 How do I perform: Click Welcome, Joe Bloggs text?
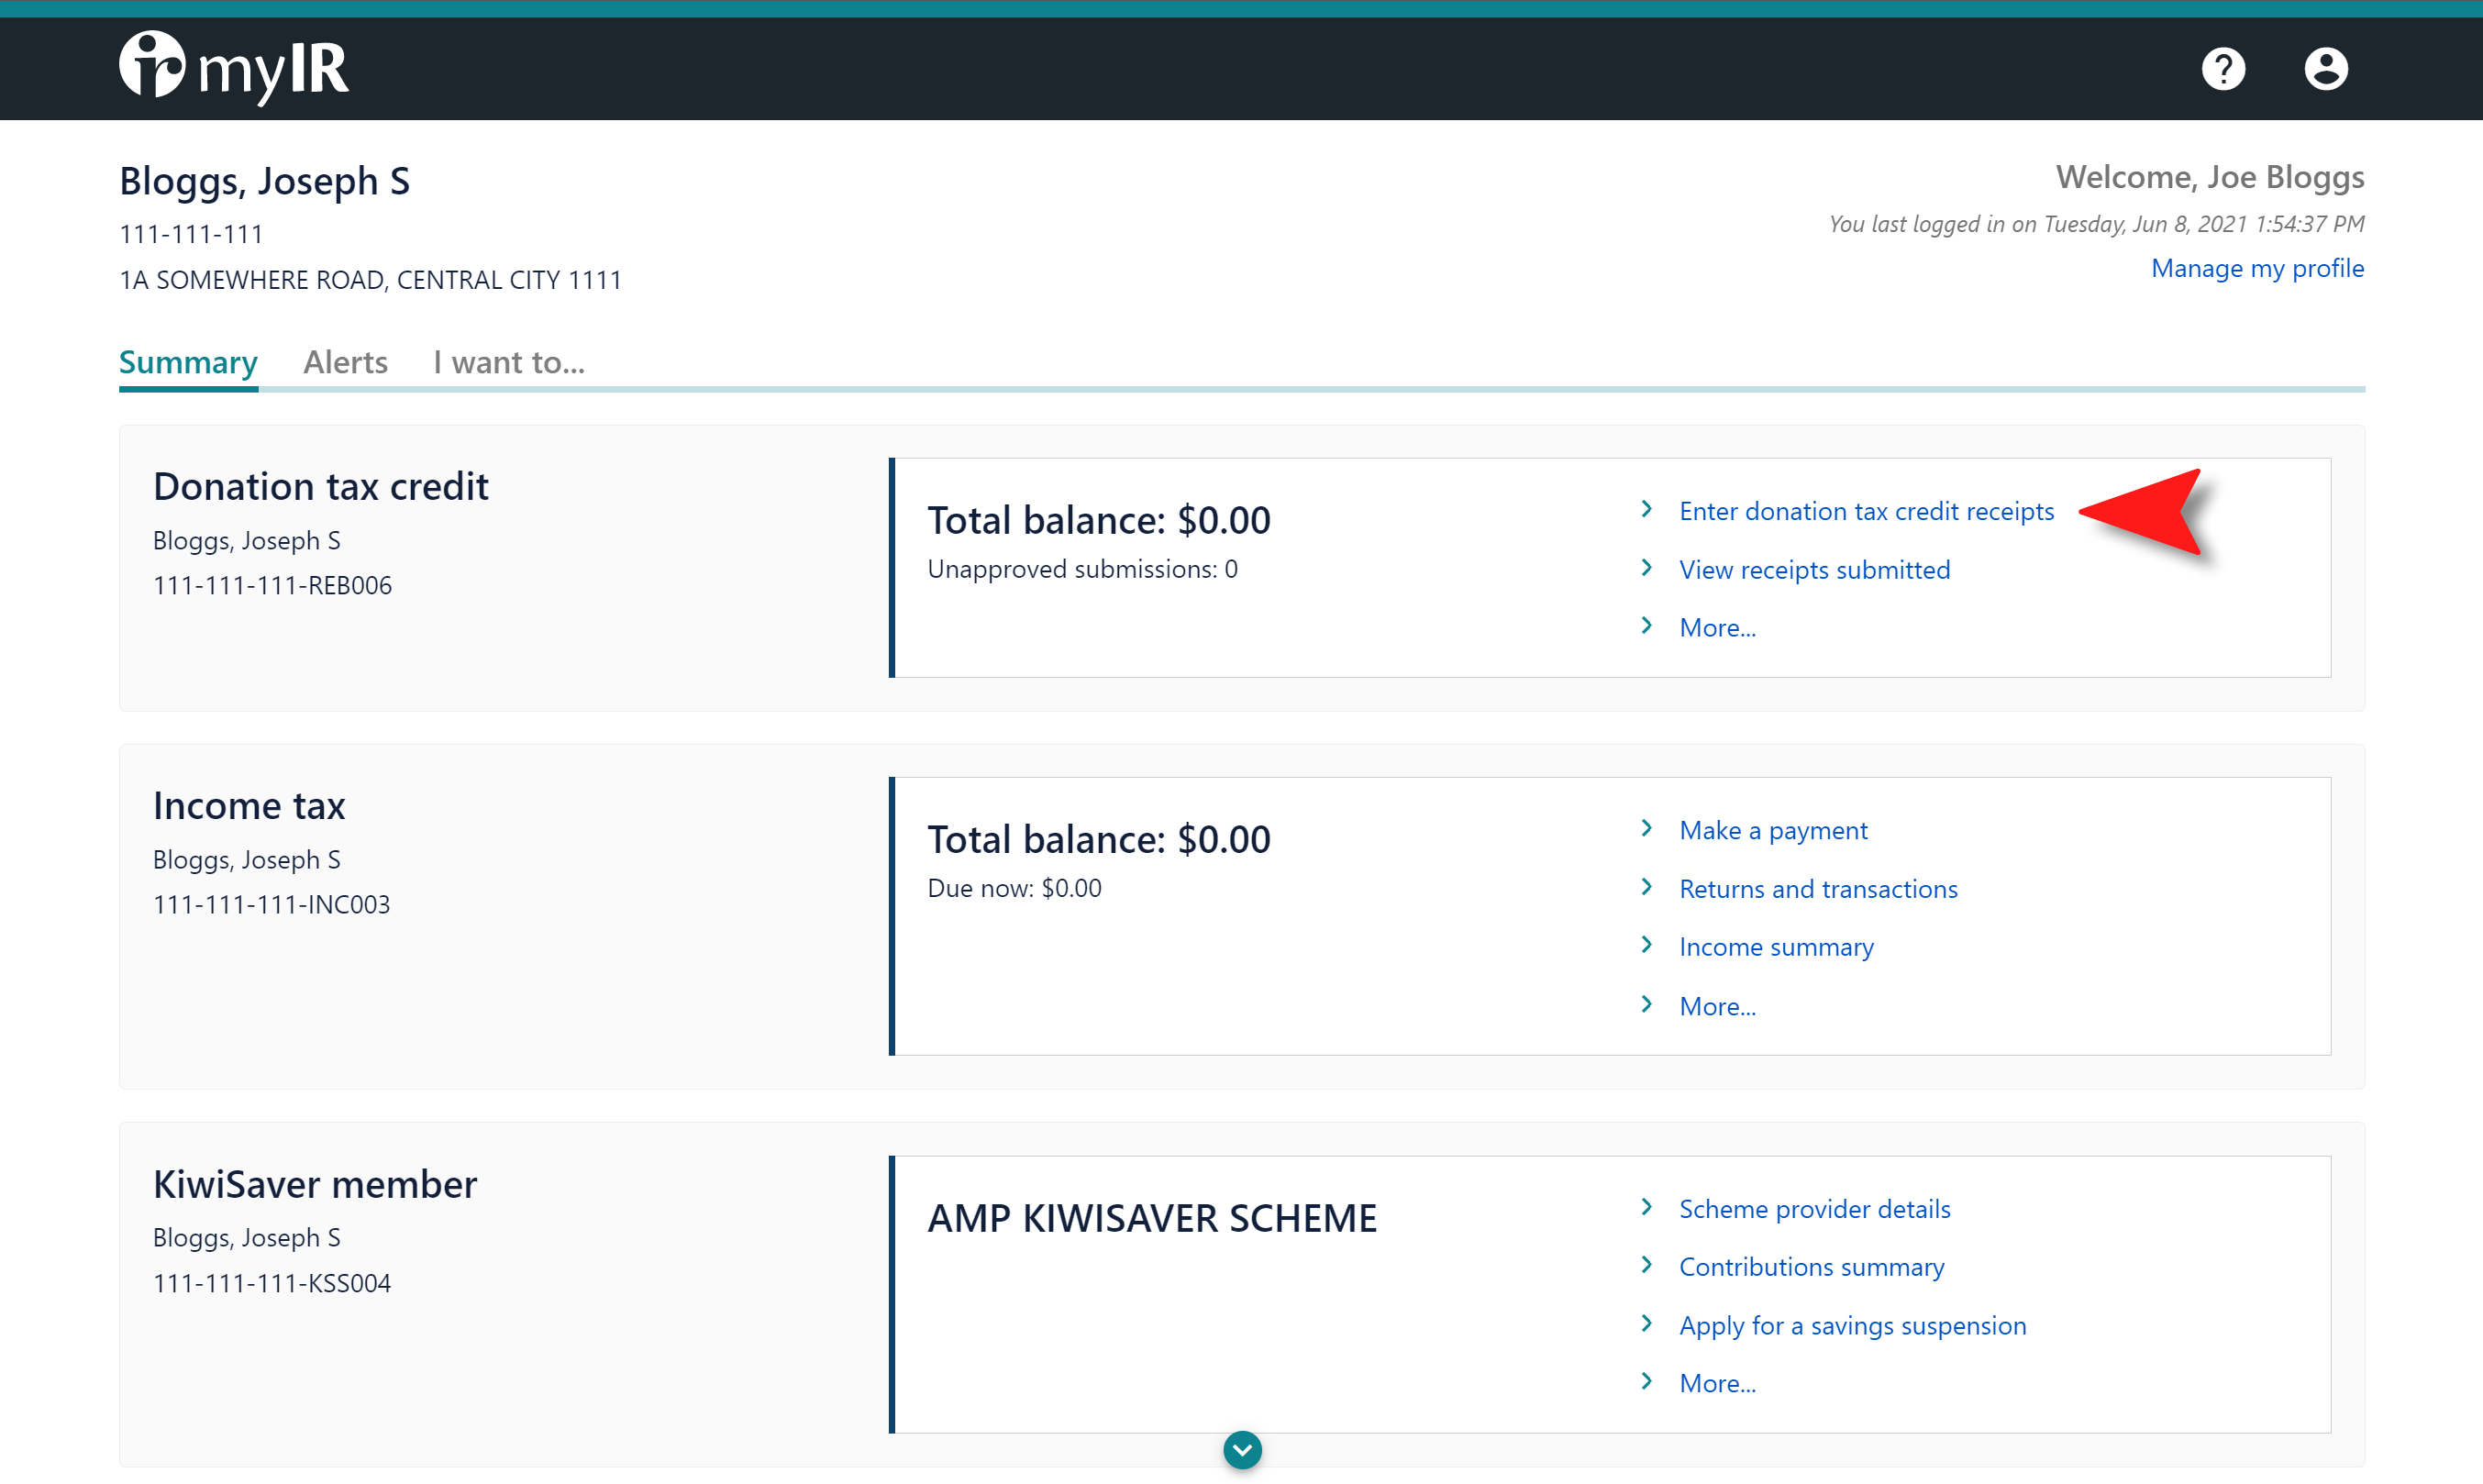[x=2209, y=177]
